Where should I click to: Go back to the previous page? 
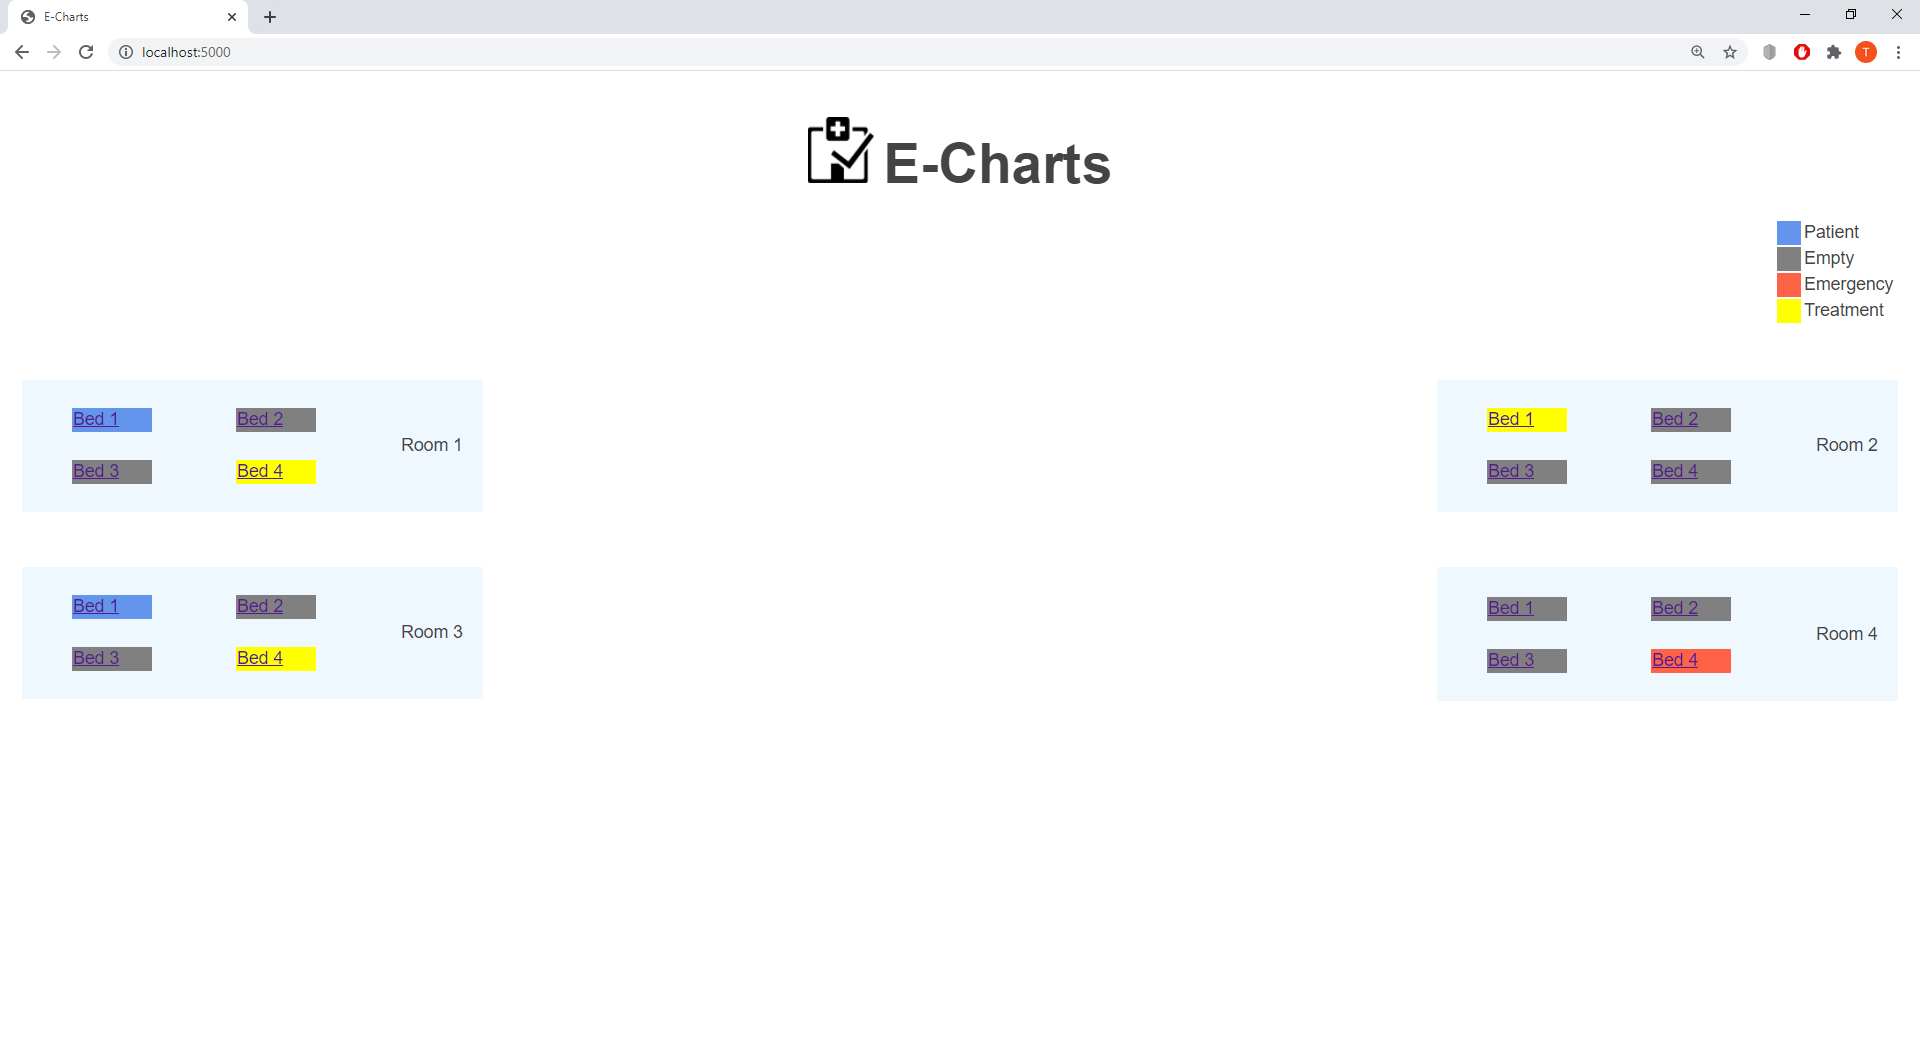pos(22,52)
